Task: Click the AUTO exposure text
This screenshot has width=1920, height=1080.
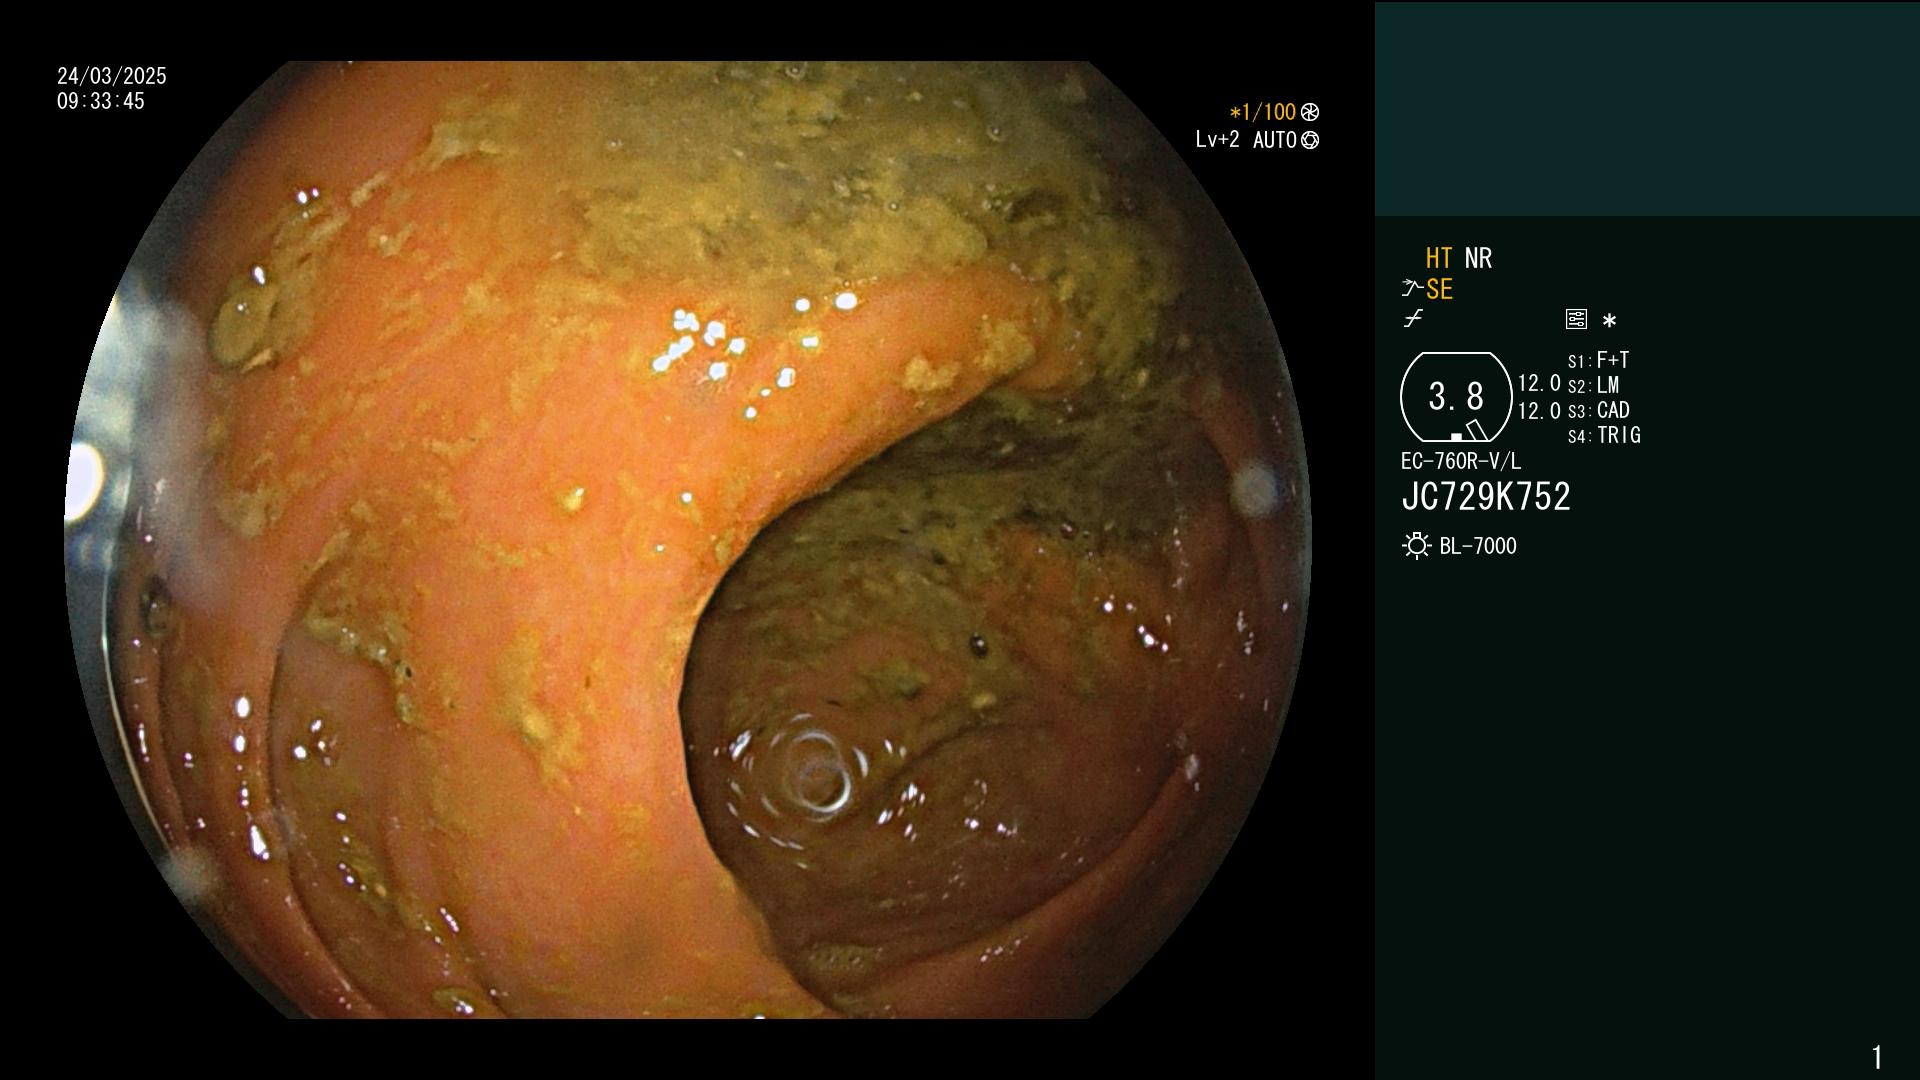Action: (x=1275, y=140)
